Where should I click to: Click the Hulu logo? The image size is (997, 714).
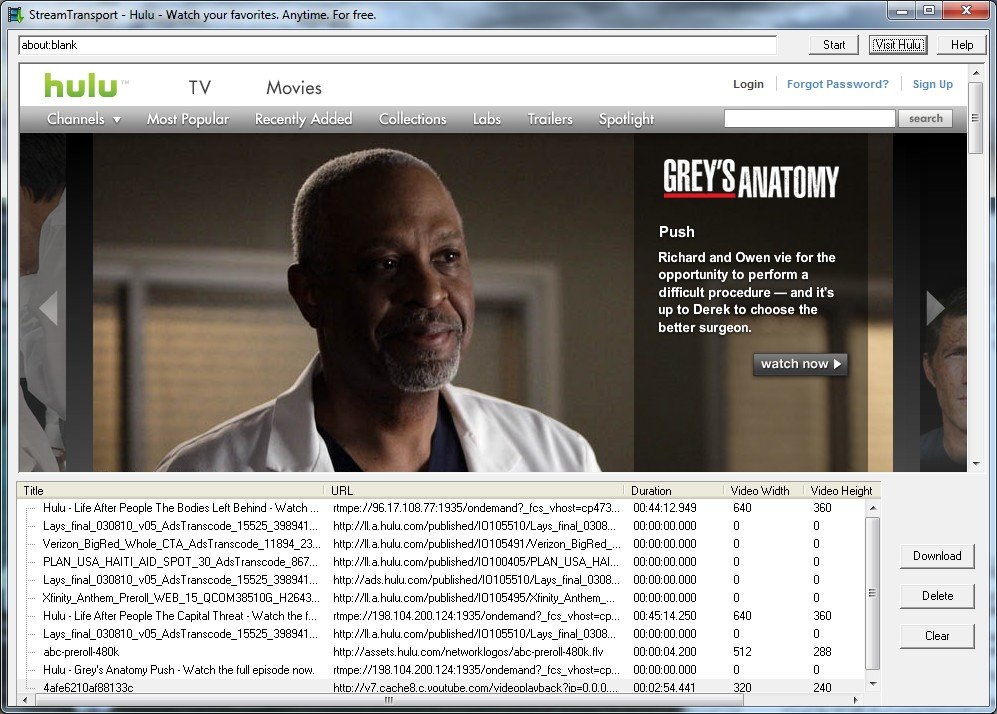coord(81,85)
